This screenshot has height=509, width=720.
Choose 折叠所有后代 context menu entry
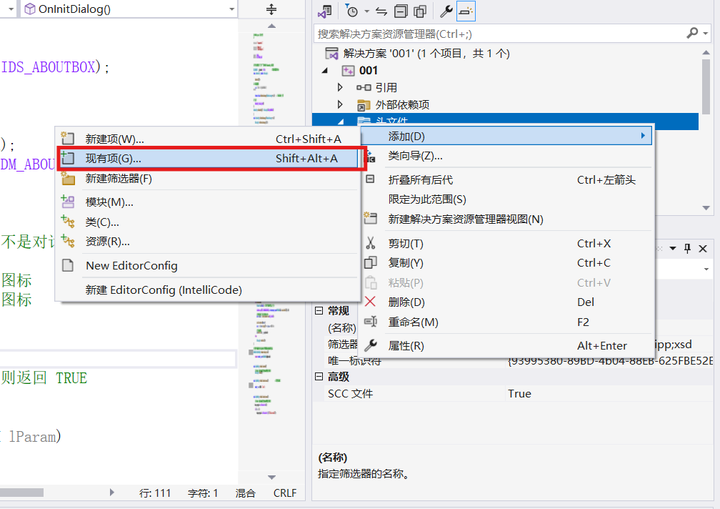click(x=507, y=180)
